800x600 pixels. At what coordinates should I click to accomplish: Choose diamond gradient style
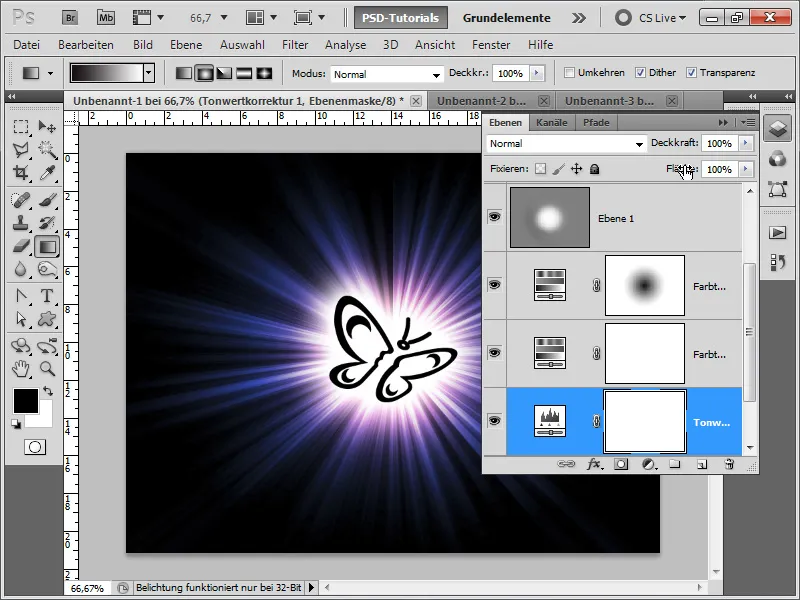264,73
